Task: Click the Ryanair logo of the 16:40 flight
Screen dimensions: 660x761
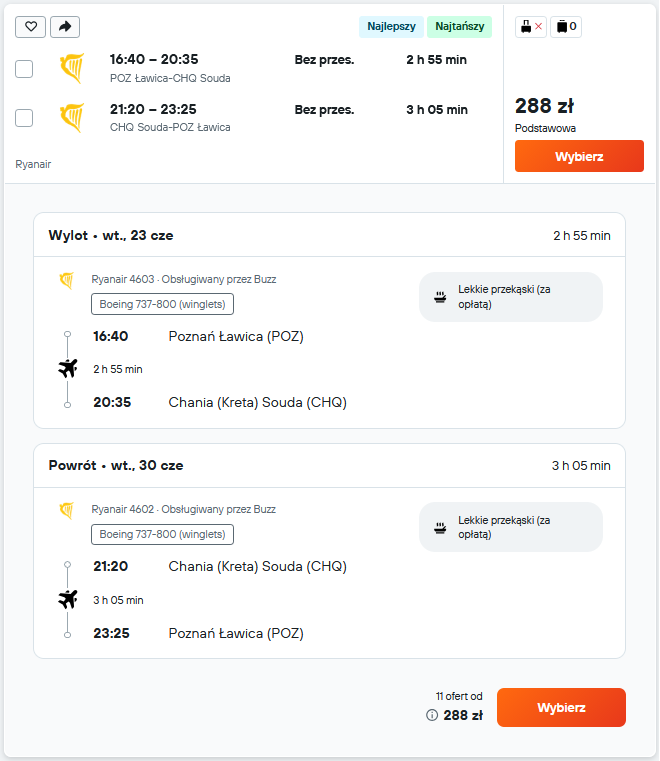Action: pyautogui.click(x=72, y=68)
